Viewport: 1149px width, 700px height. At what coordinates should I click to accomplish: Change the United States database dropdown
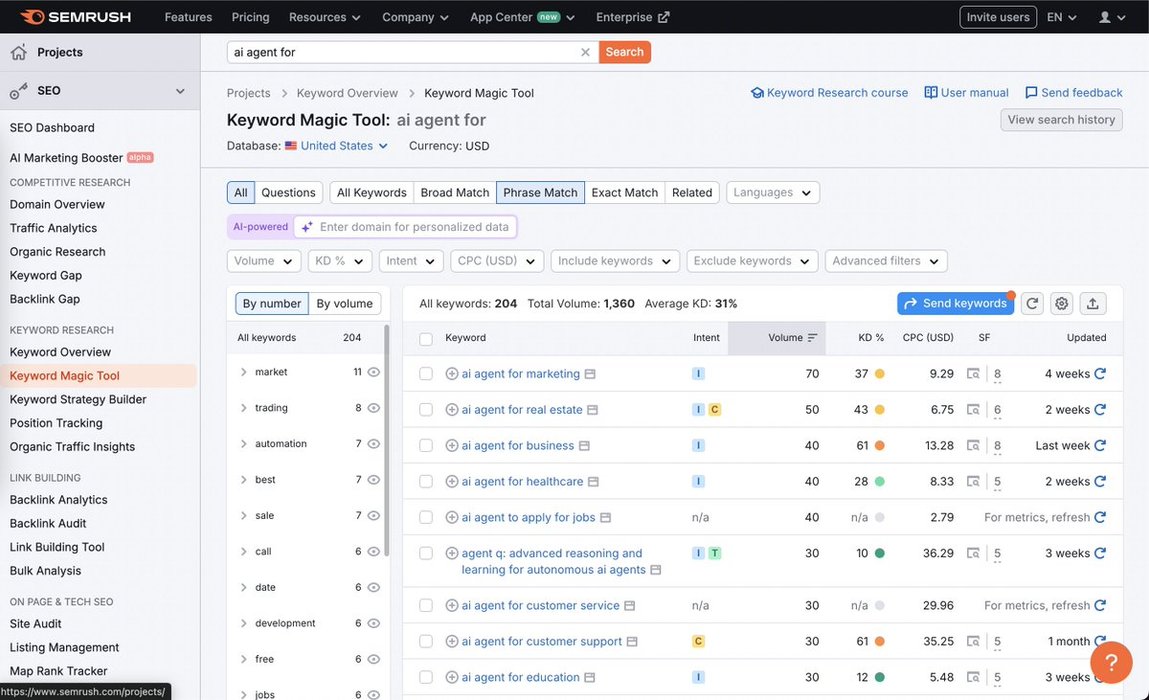pos(336,146)
